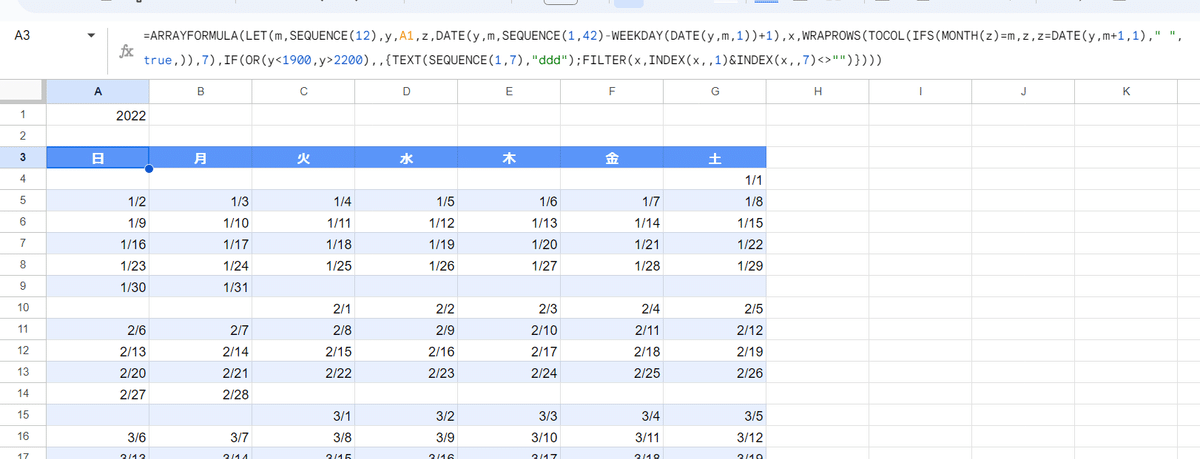Click the cell with date 1/2

[x=98, y=201]
